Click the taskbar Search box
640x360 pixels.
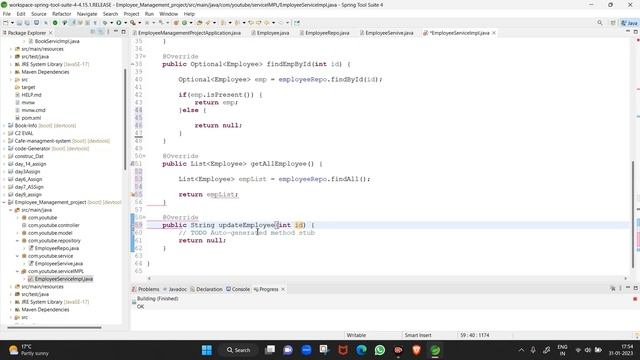[238, 350]
